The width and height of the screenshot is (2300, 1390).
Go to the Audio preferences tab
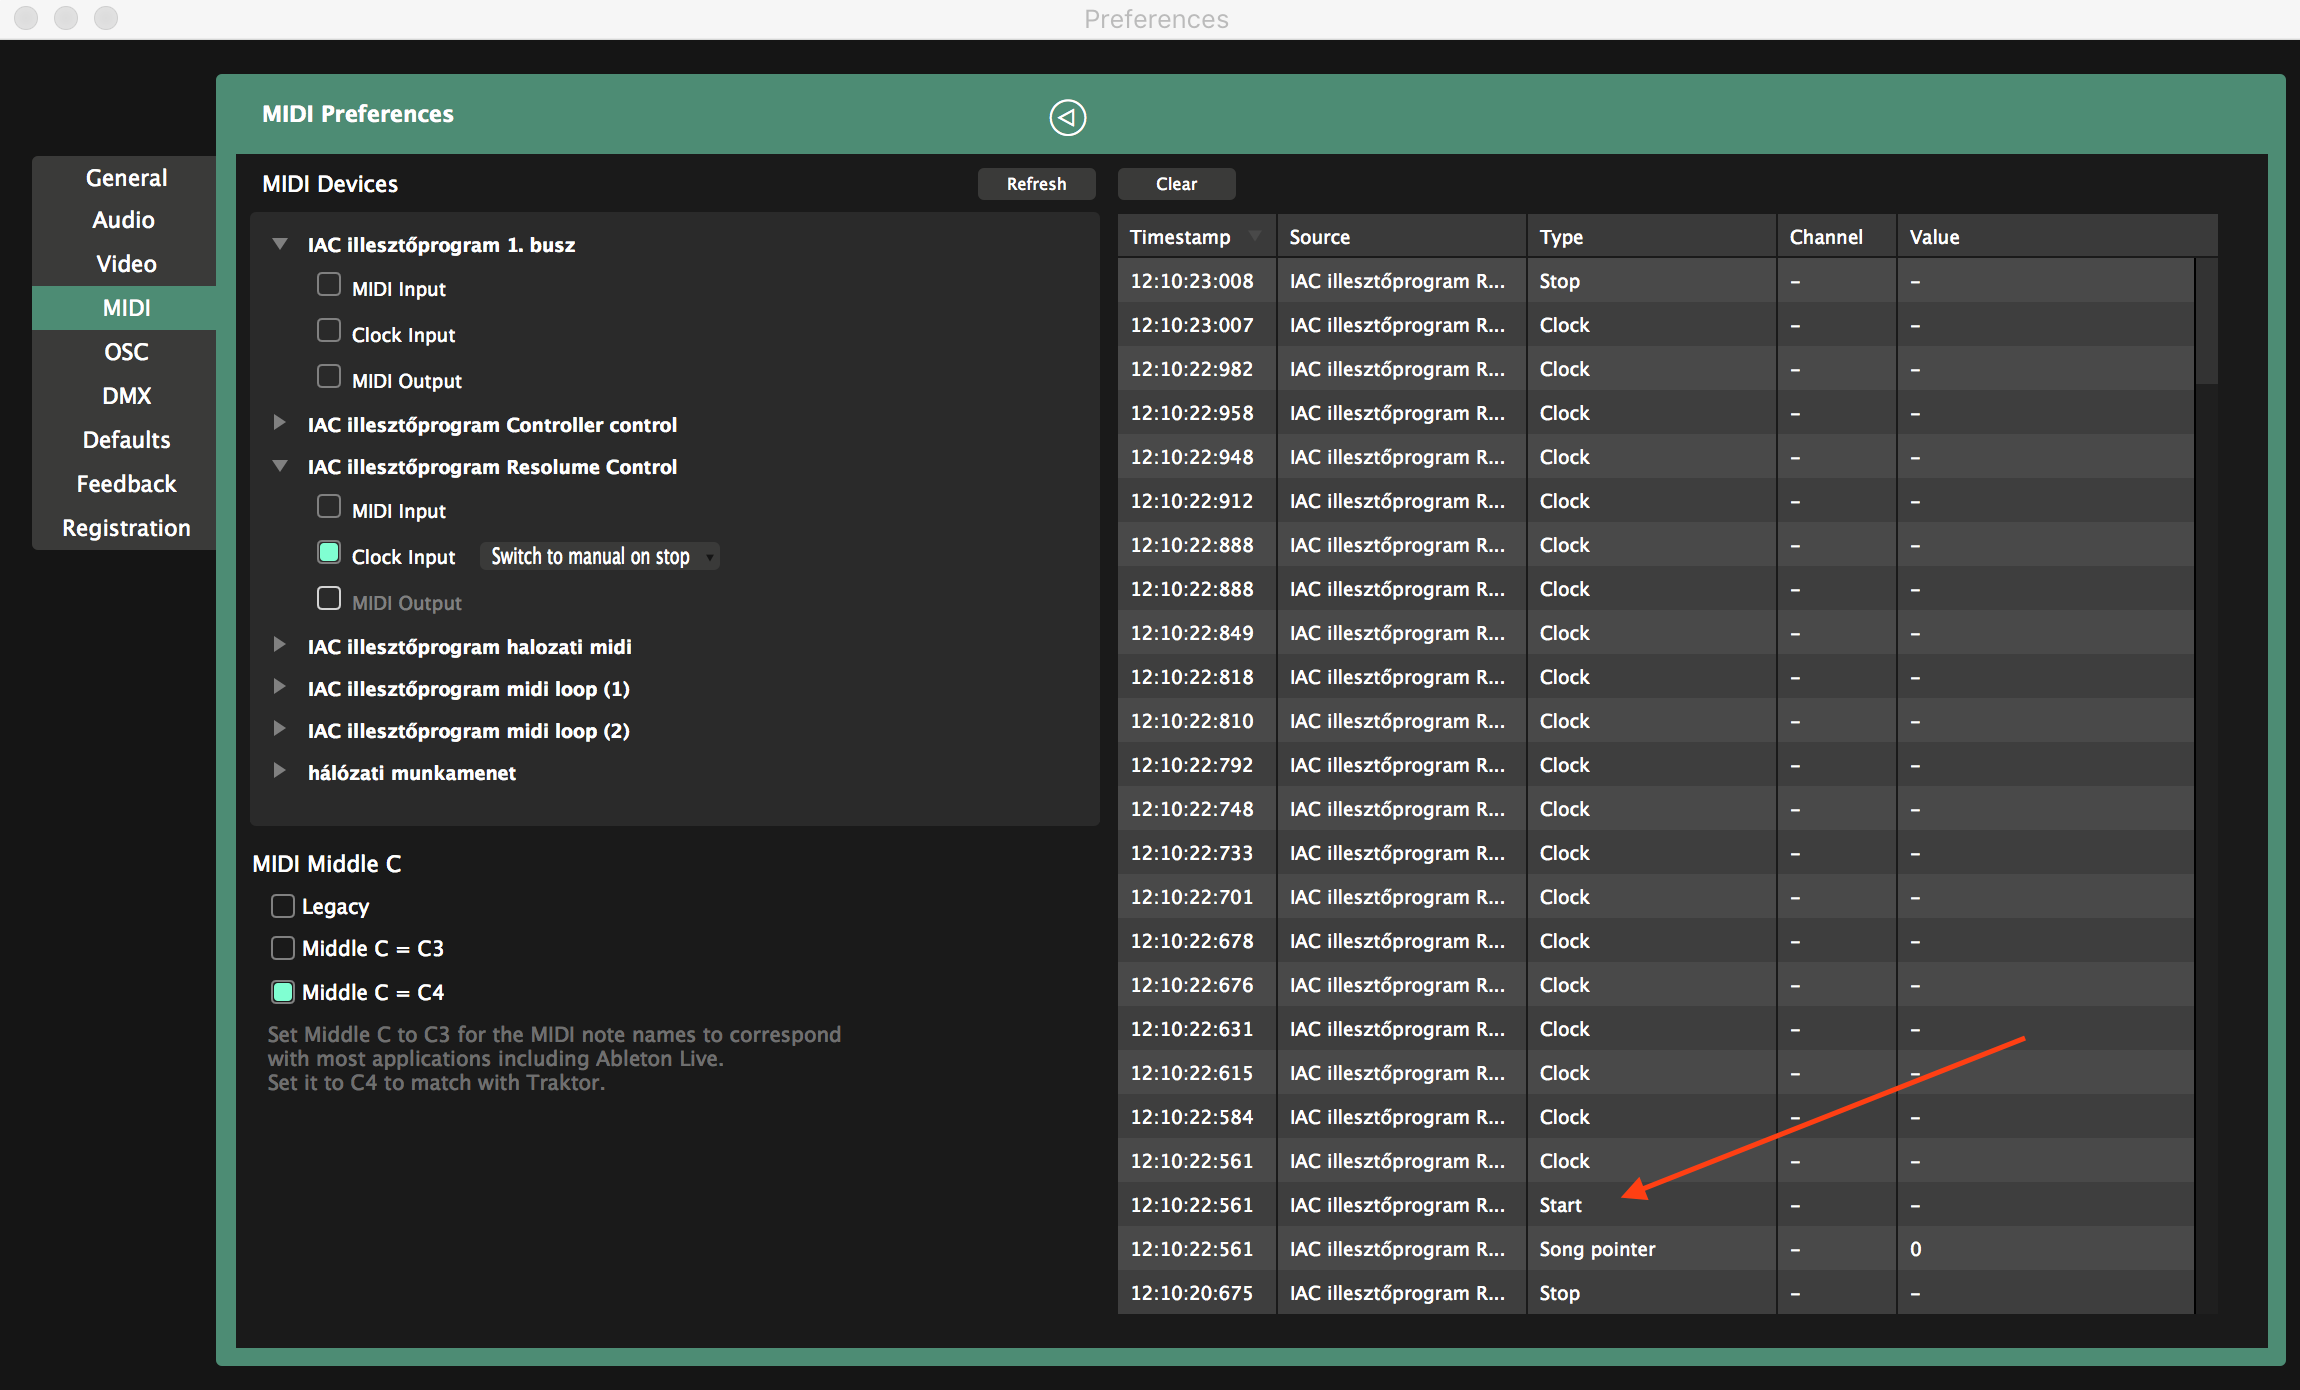pyautogui.click(x=124, y=220)
